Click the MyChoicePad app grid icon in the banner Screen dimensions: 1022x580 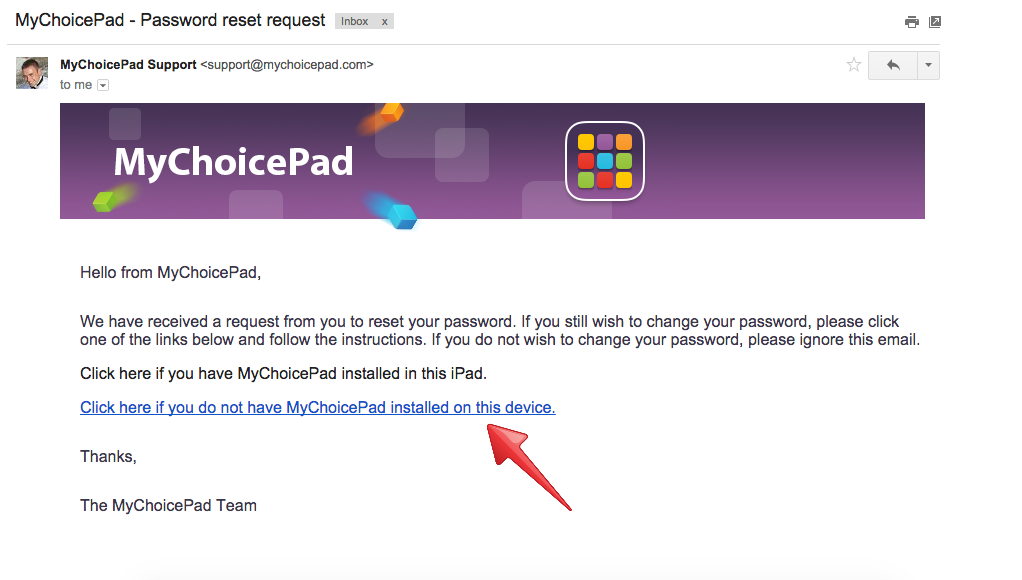point(605,161)
